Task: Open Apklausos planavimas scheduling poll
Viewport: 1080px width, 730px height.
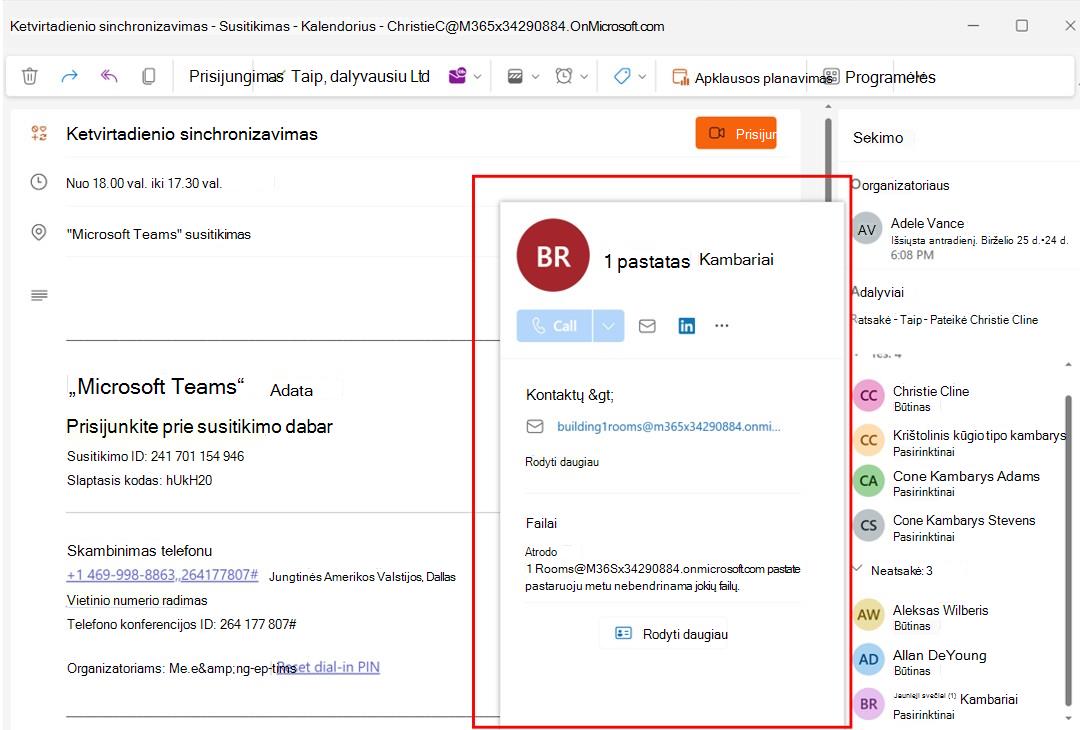Action: (x=751, y=78)
